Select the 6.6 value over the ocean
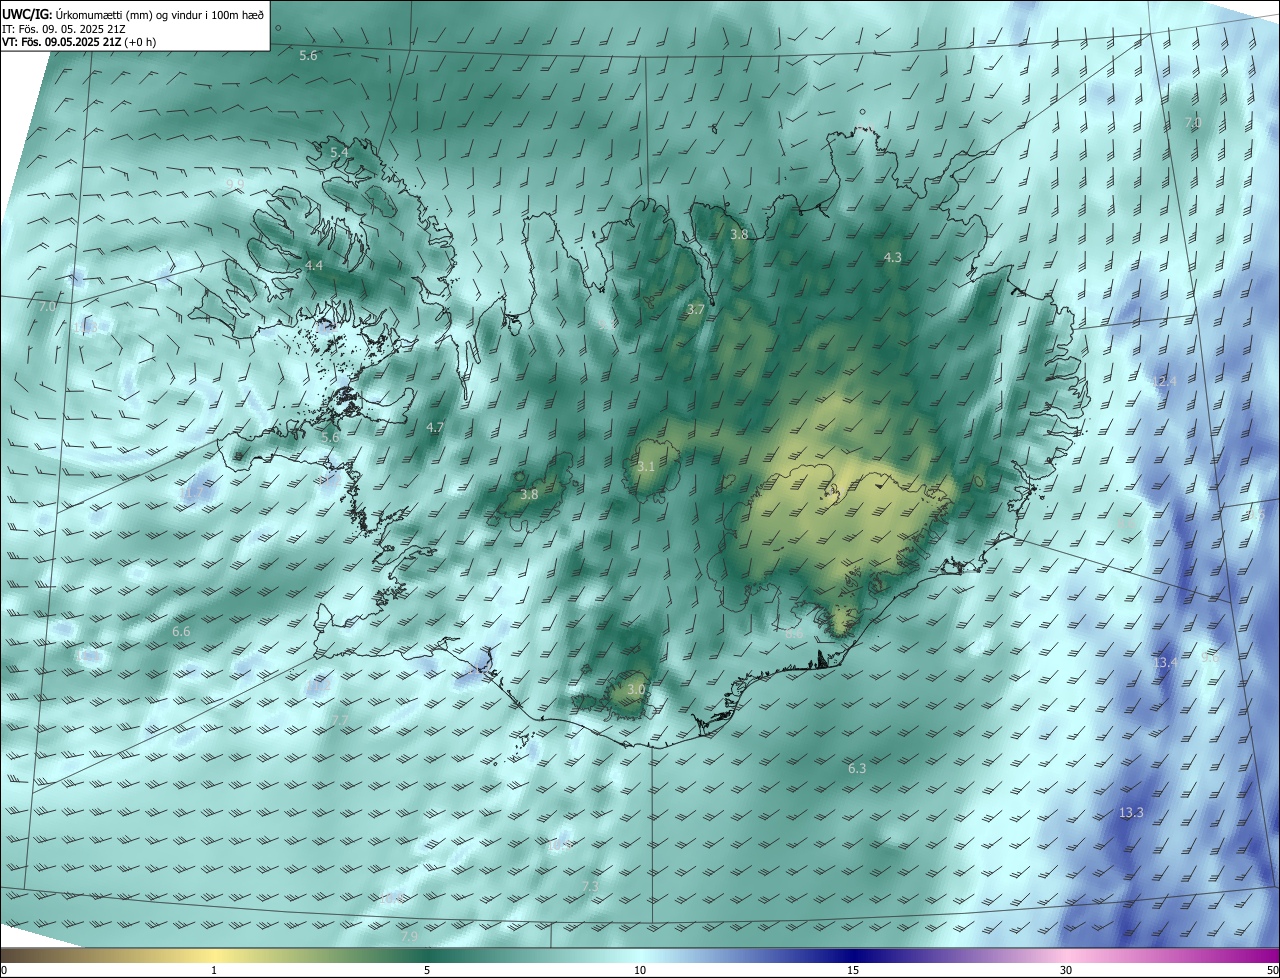The image size is (1280, 978). click(x=181, y=631)
